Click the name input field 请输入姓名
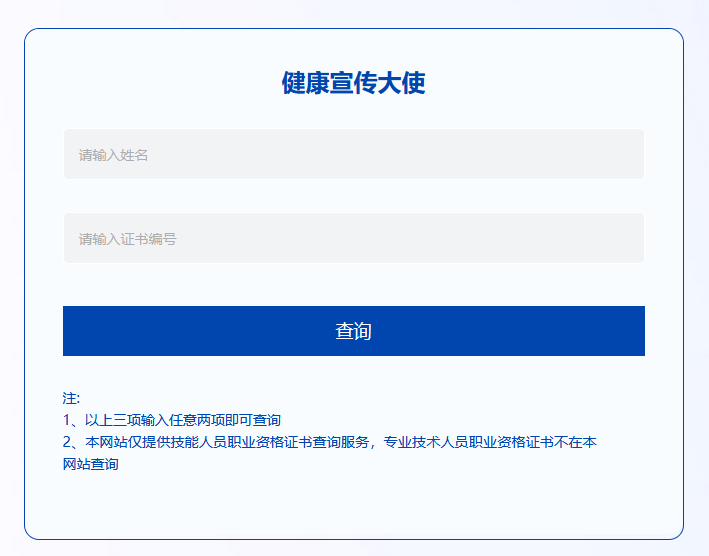This screenshot has height=556, width=709. [354, 154]
